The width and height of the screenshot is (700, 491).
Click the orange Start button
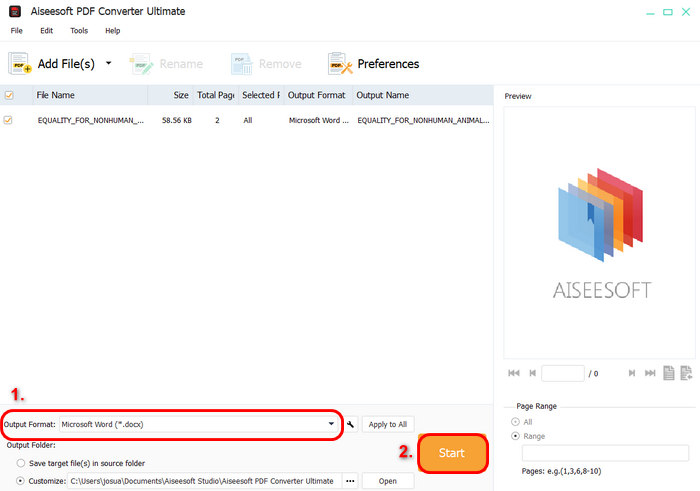click(452, 453)
